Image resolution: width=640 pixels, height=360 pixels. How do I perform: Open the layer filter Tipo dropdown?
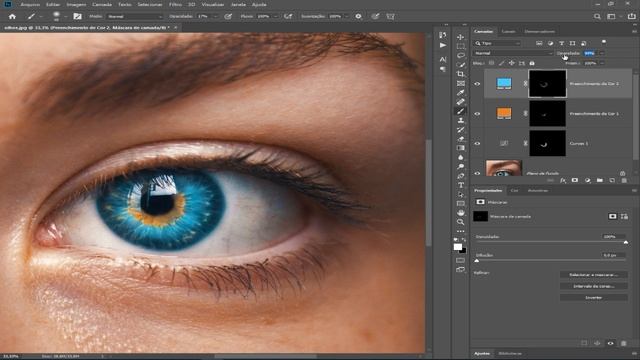498,43
